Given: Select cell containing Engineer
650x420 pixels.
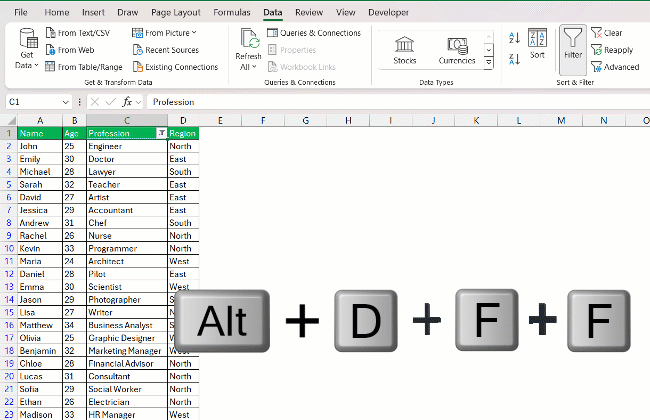Looking at the screenshot, I should (127, 146).
